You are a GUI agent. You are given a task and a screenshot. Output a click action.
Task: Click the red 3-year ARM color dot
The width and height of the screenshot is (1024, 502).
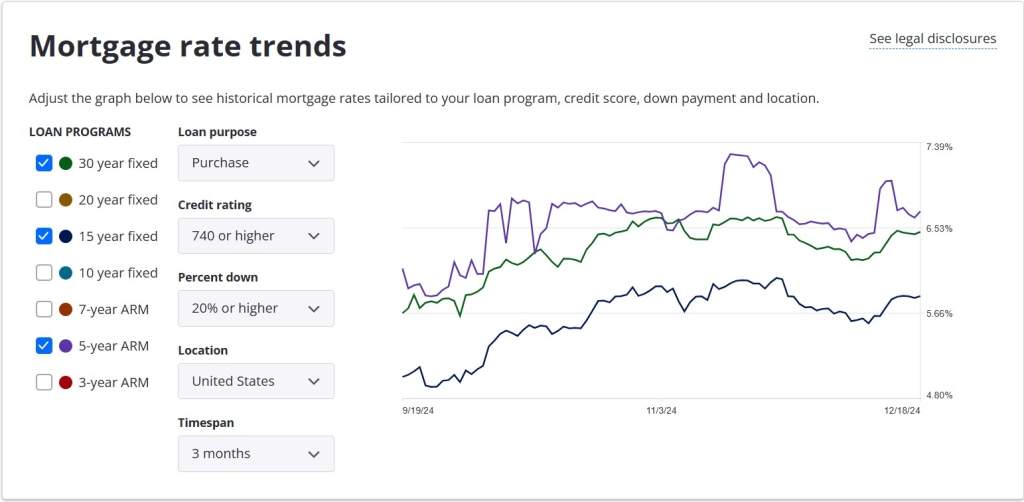(x=66, y=382)
